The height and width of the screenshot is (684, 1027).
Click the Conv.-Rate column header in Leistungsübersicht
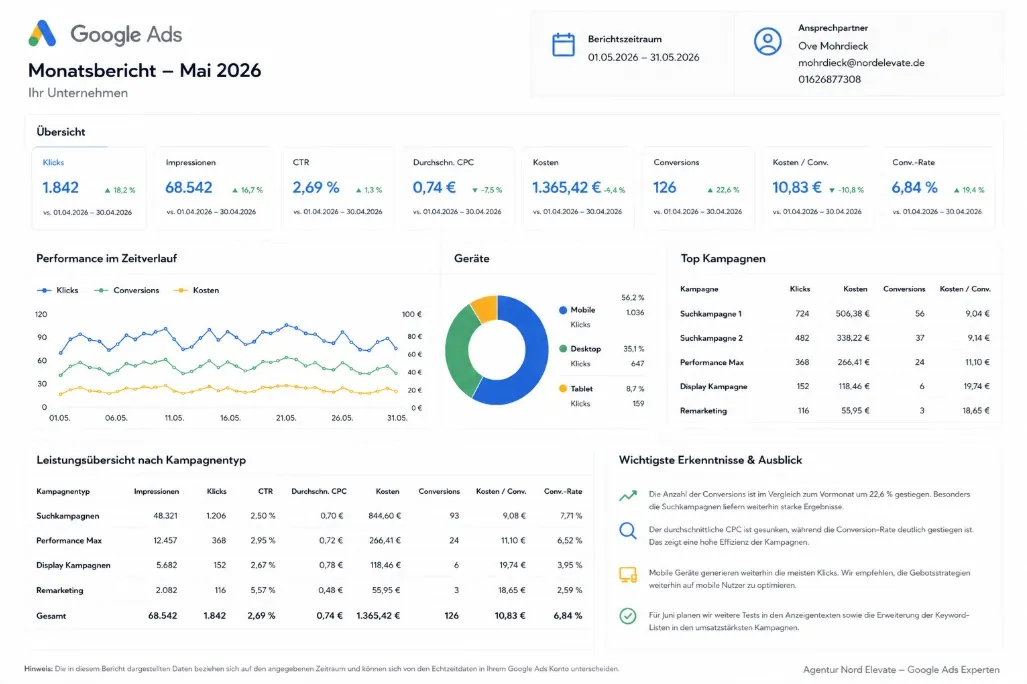pyautogui.click(x=563, y=491)
